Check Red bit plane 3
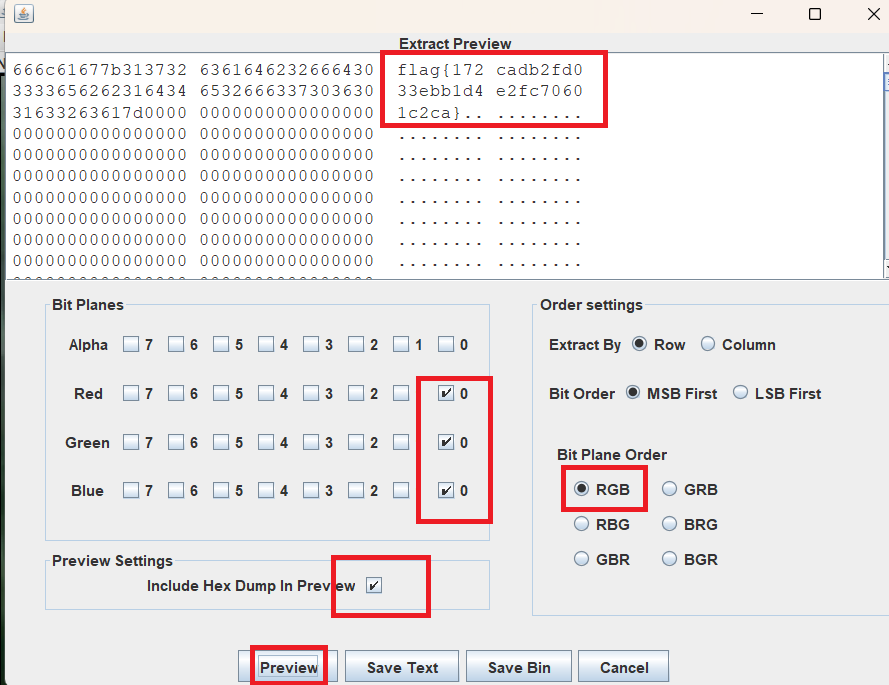Image resolution: width=889 pixels, height=685 pixels. 311,393
